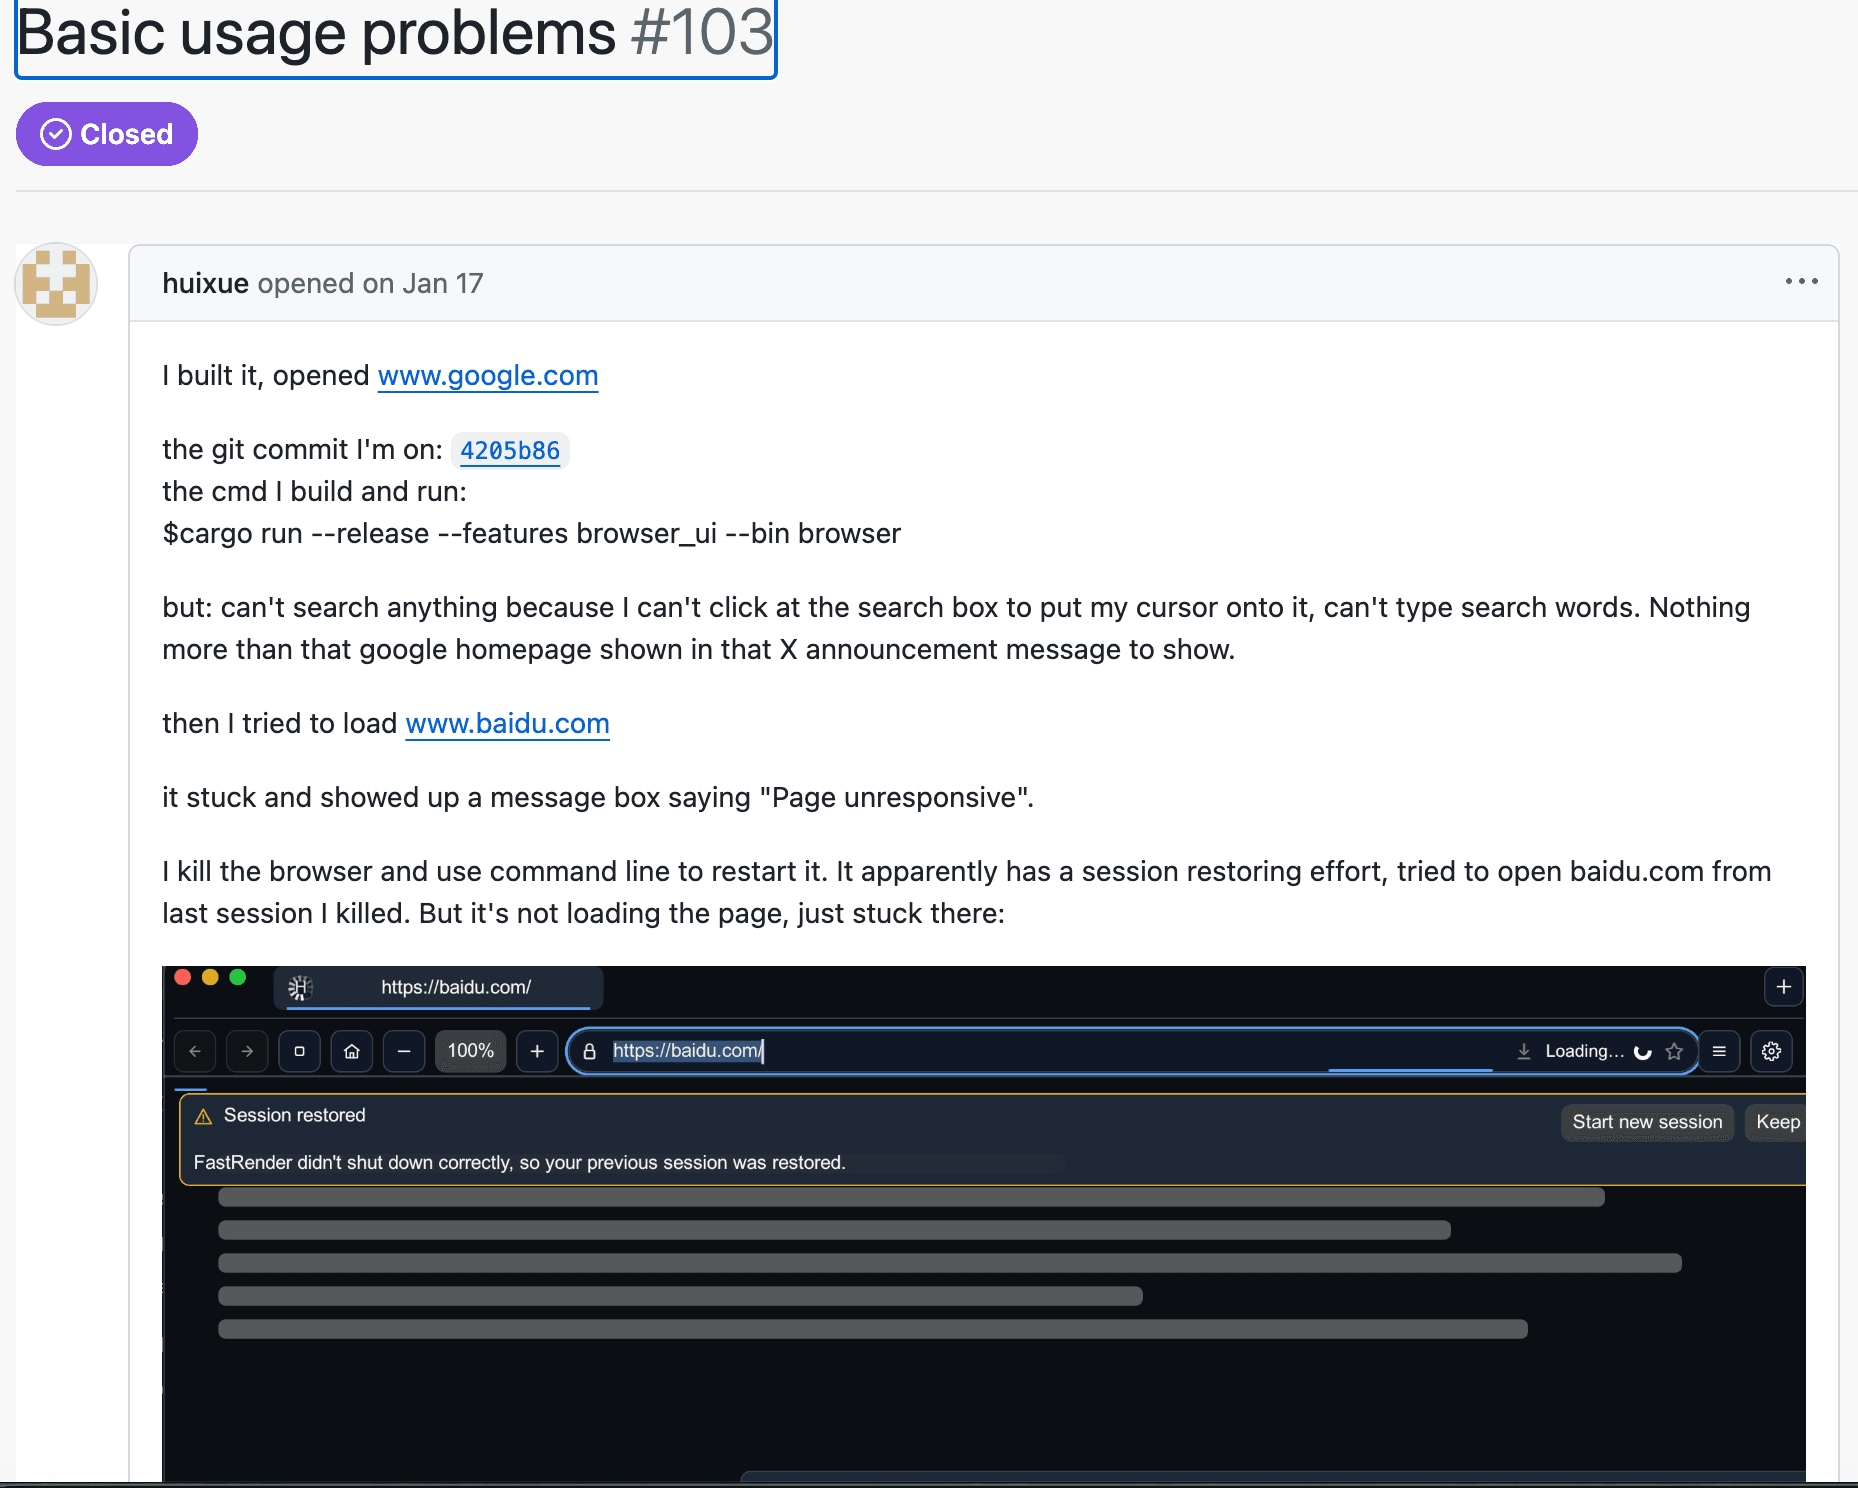Select the https://baidu.com/ browser tab
The height and width of the screenshot is (1488, 1858).
(455, 987)
